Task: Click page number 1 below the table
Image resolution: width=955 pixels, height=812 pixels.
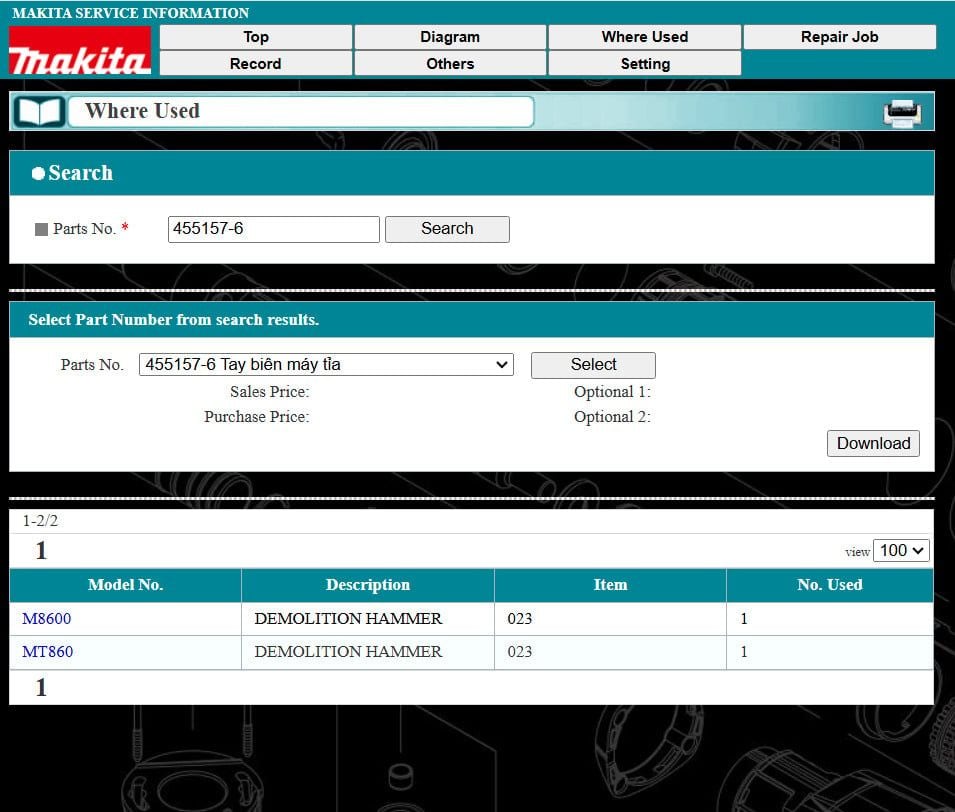Action: [41, 688]
